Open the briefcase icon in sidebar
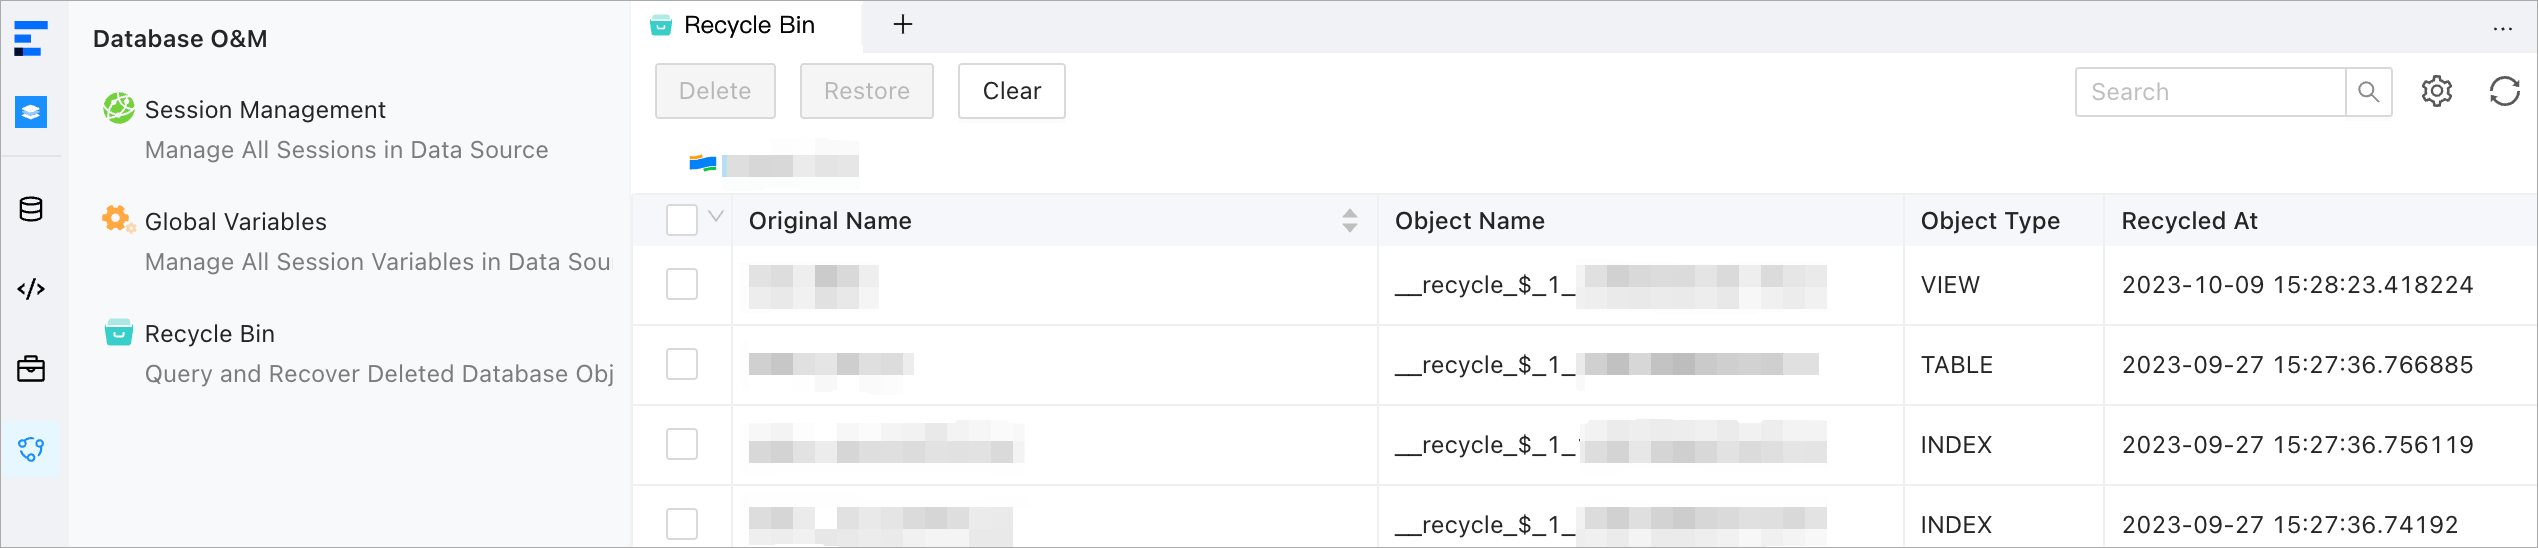 pos(31,369)
